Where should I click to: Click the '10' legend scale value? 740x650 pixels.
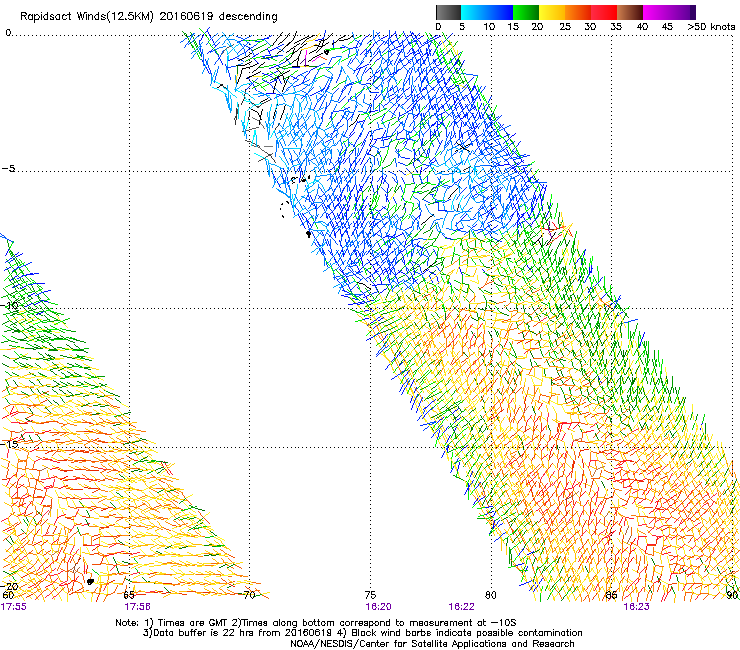pyautogui.click(x=489, y=26)
